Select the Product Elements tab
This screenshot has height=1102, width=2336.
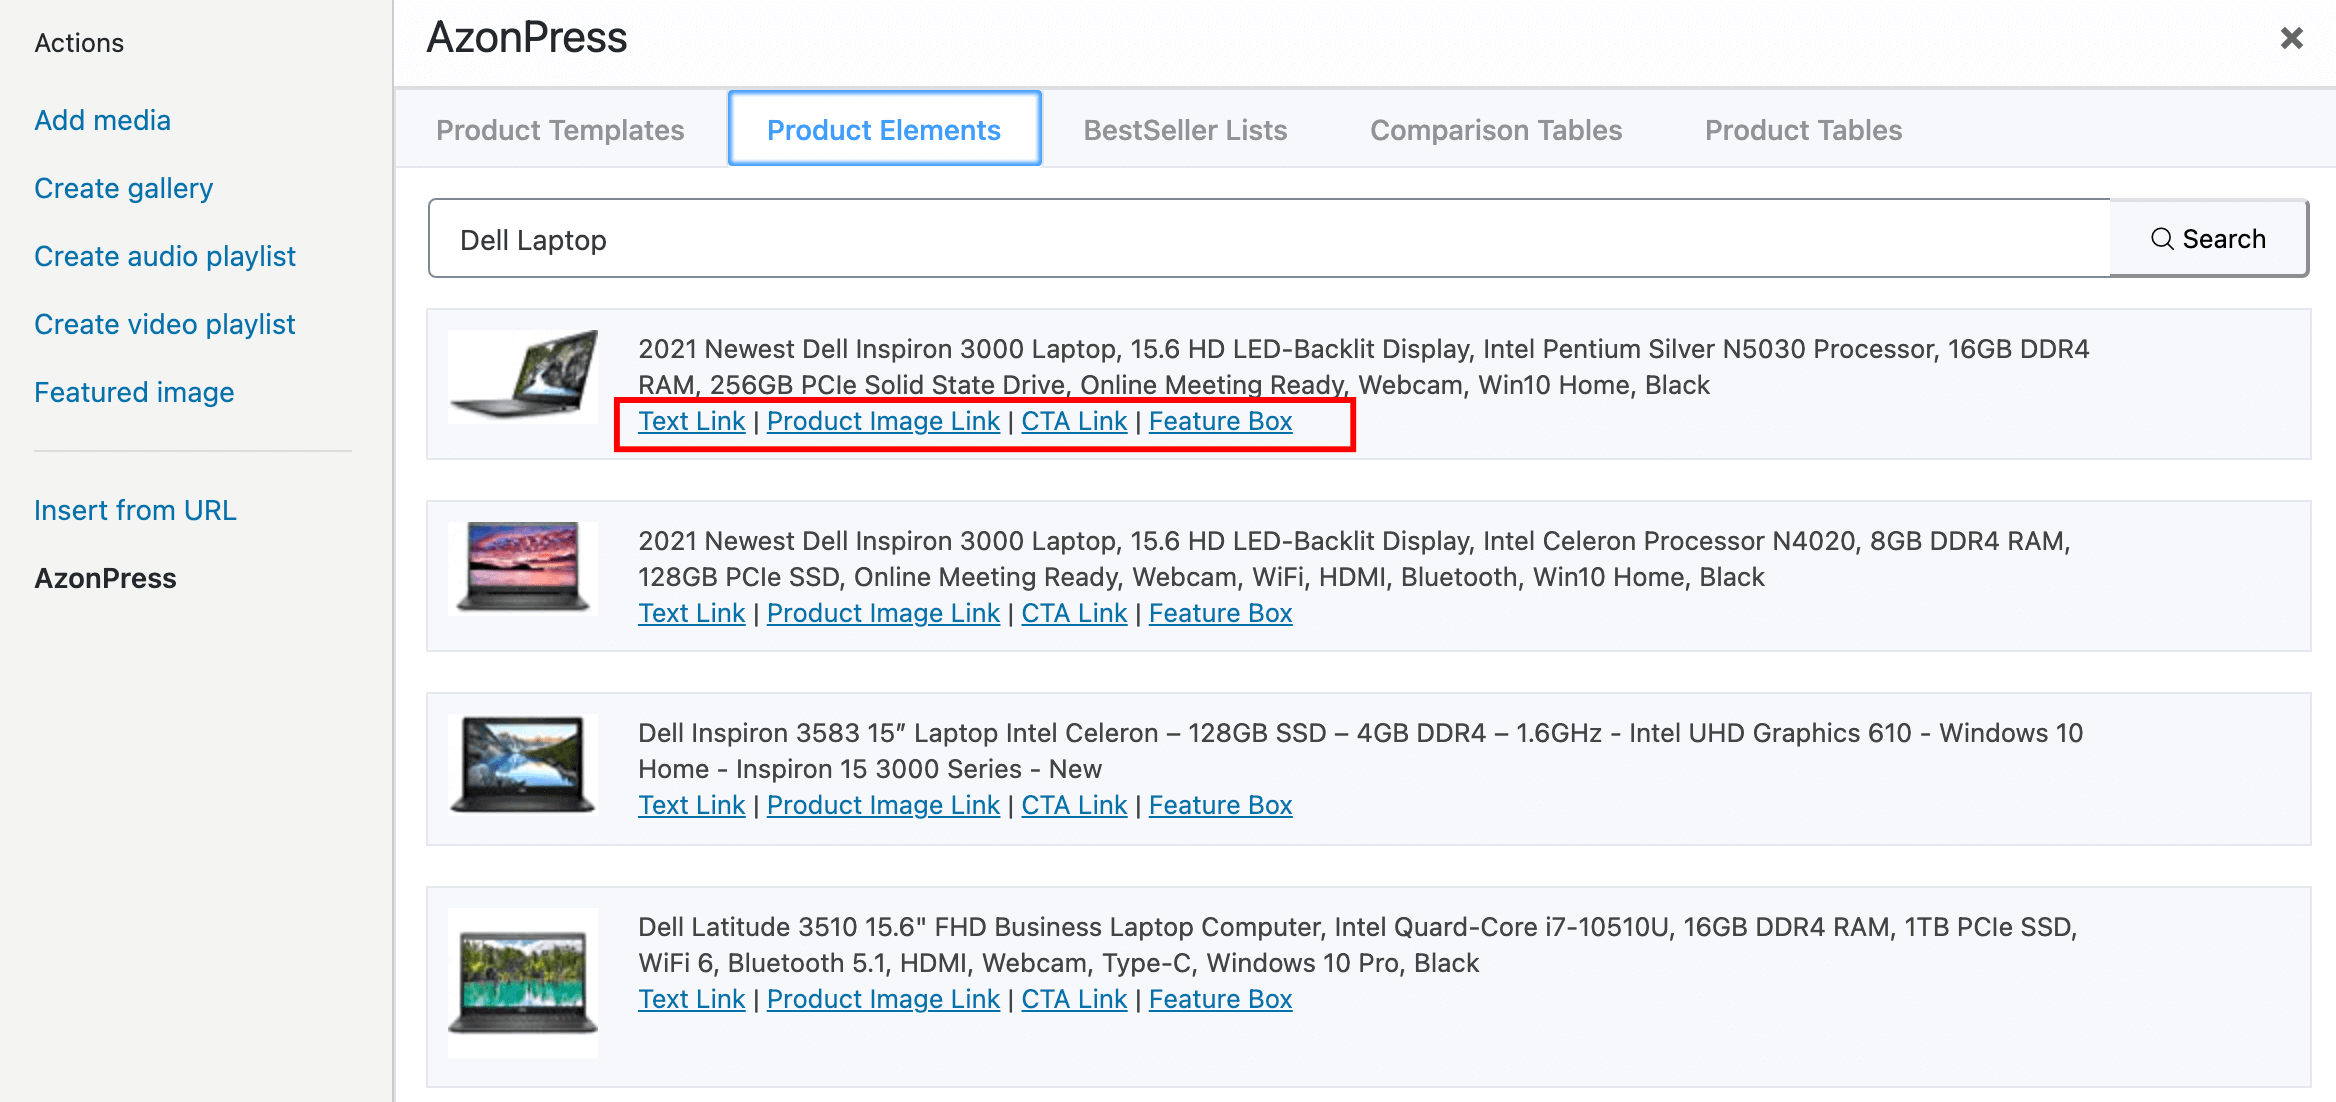click(884, 129)
